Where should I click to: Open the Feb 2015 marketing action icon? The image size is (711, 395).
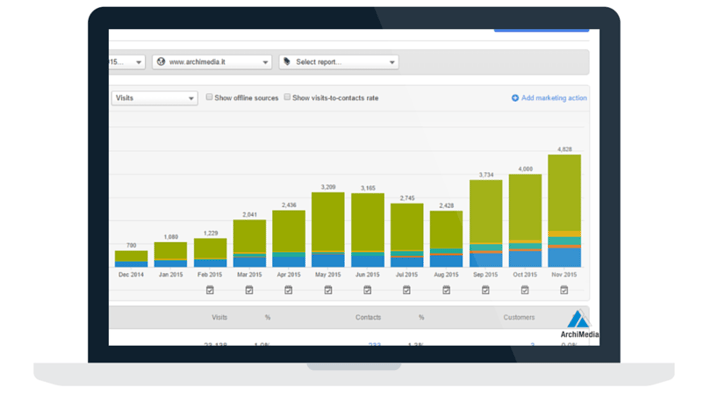[x=210, y=290]
